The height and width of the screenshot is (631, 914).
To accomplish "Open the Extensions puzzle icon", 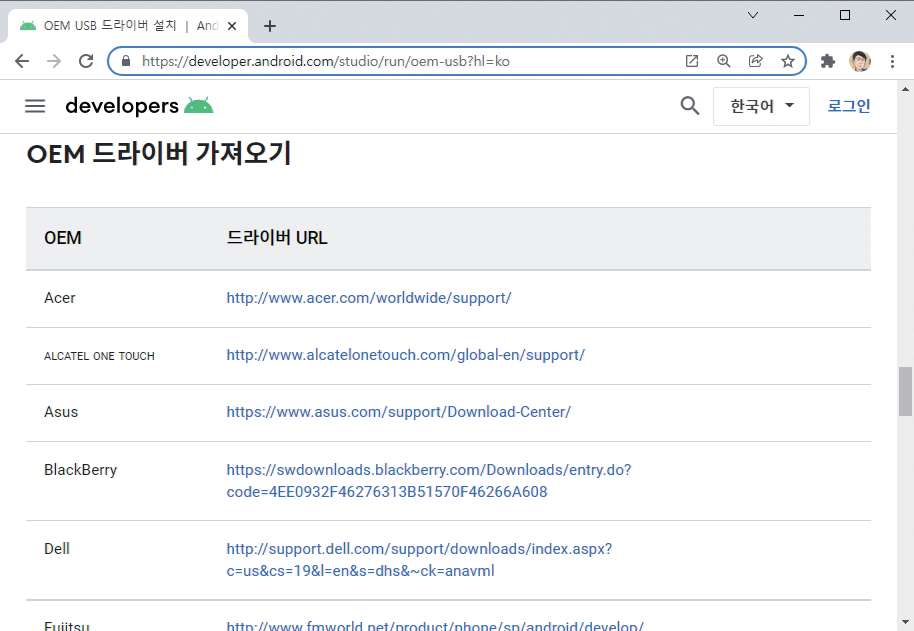I will [828, 61].
